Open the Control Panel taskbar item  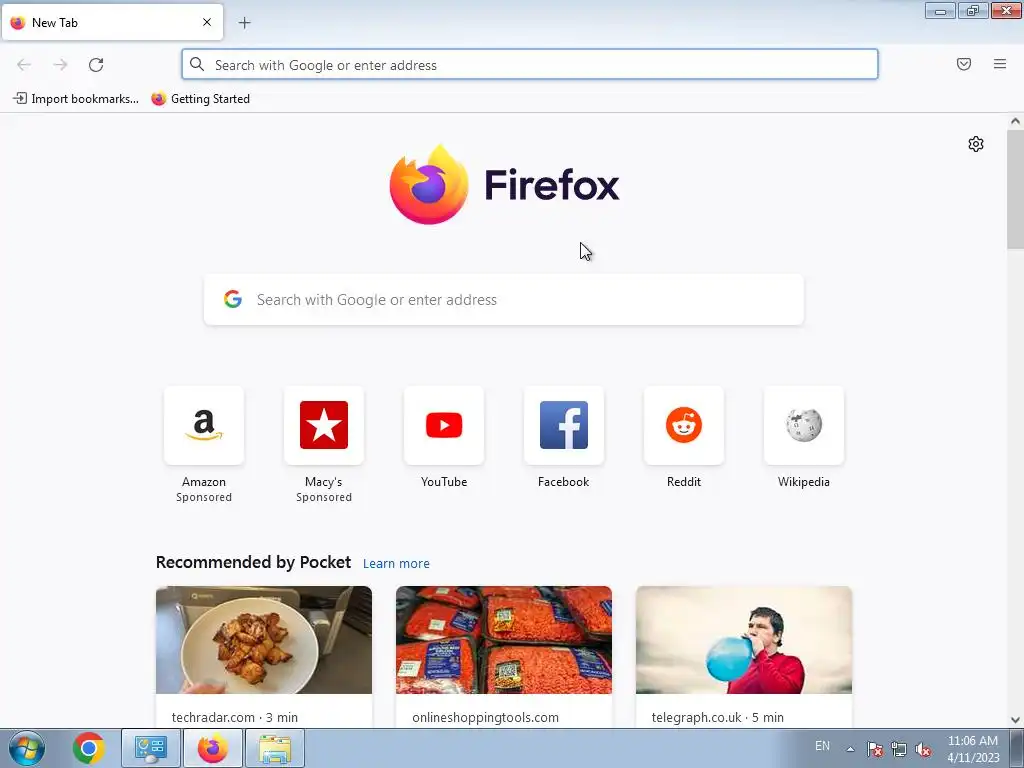click(x=151, y=748)
